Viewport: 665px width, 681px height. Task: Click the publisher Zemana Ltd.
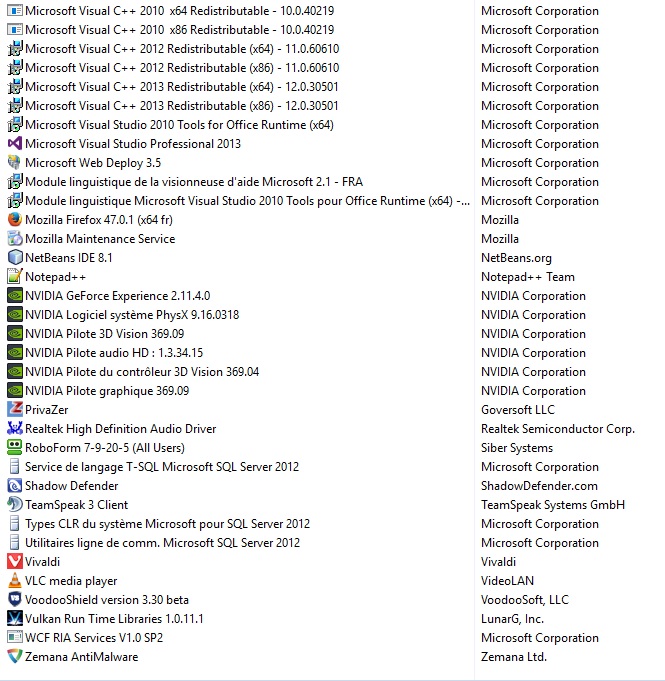point(514,657)
